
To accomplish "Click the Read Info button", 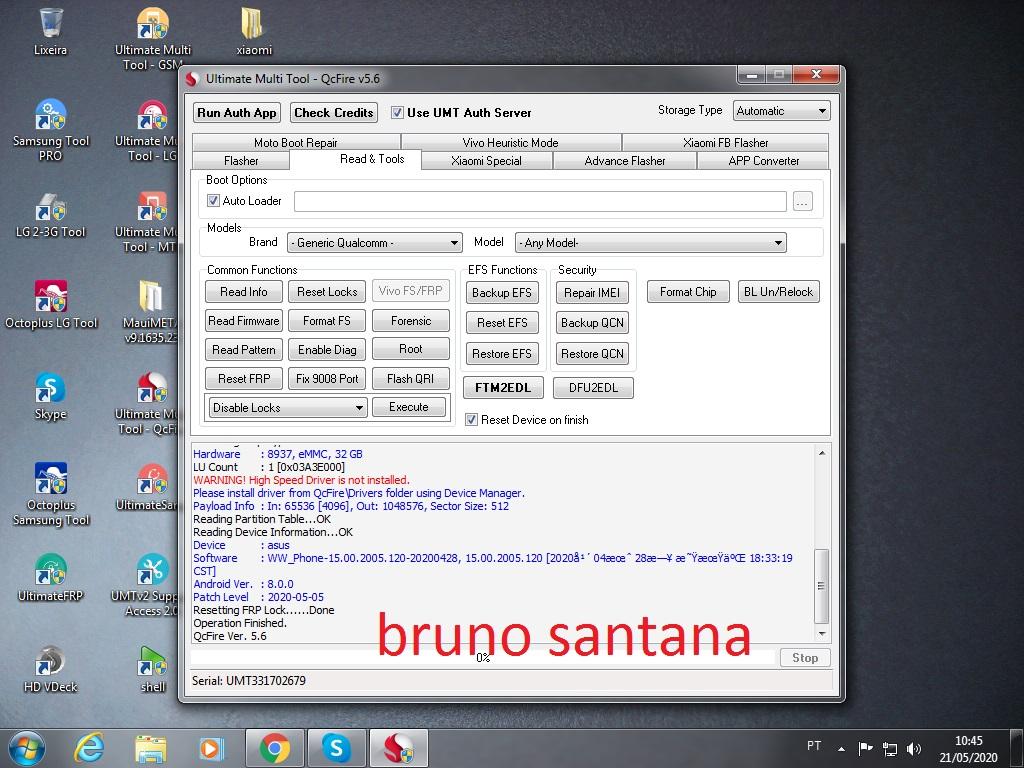I will point(244,292).
